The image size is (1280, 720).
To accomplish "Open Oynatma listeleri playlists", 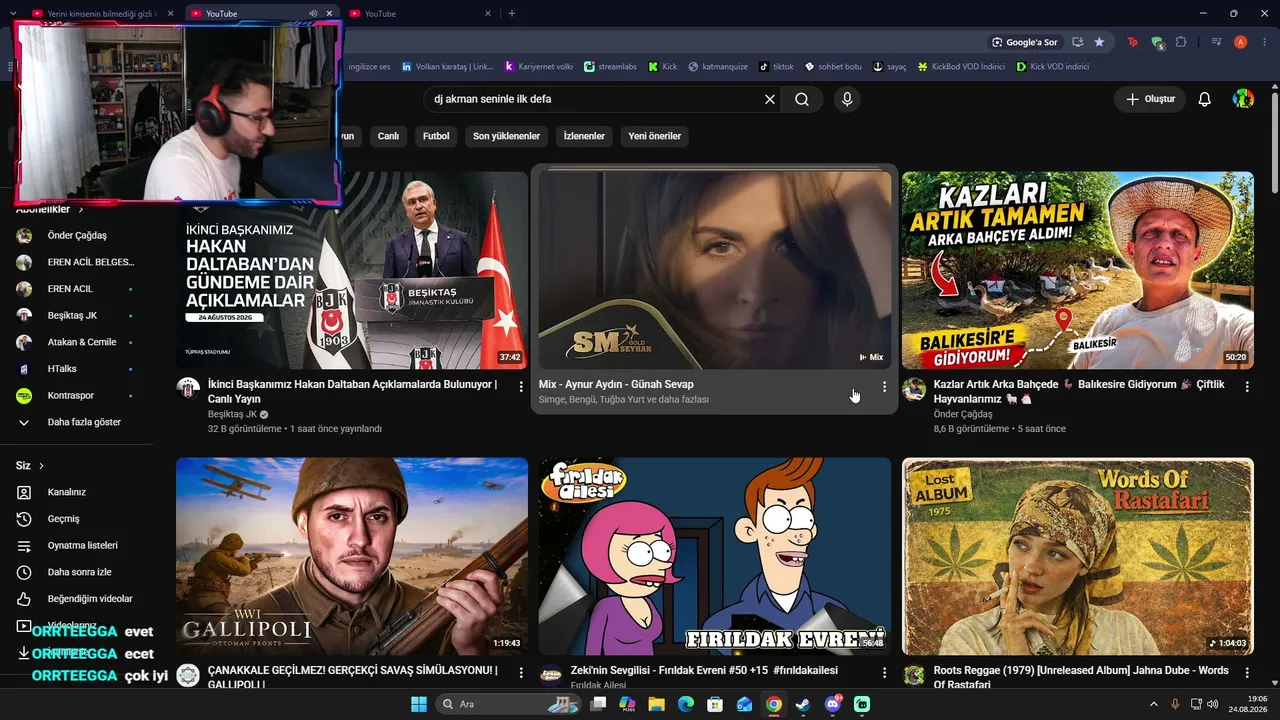I will click(84, 546).
